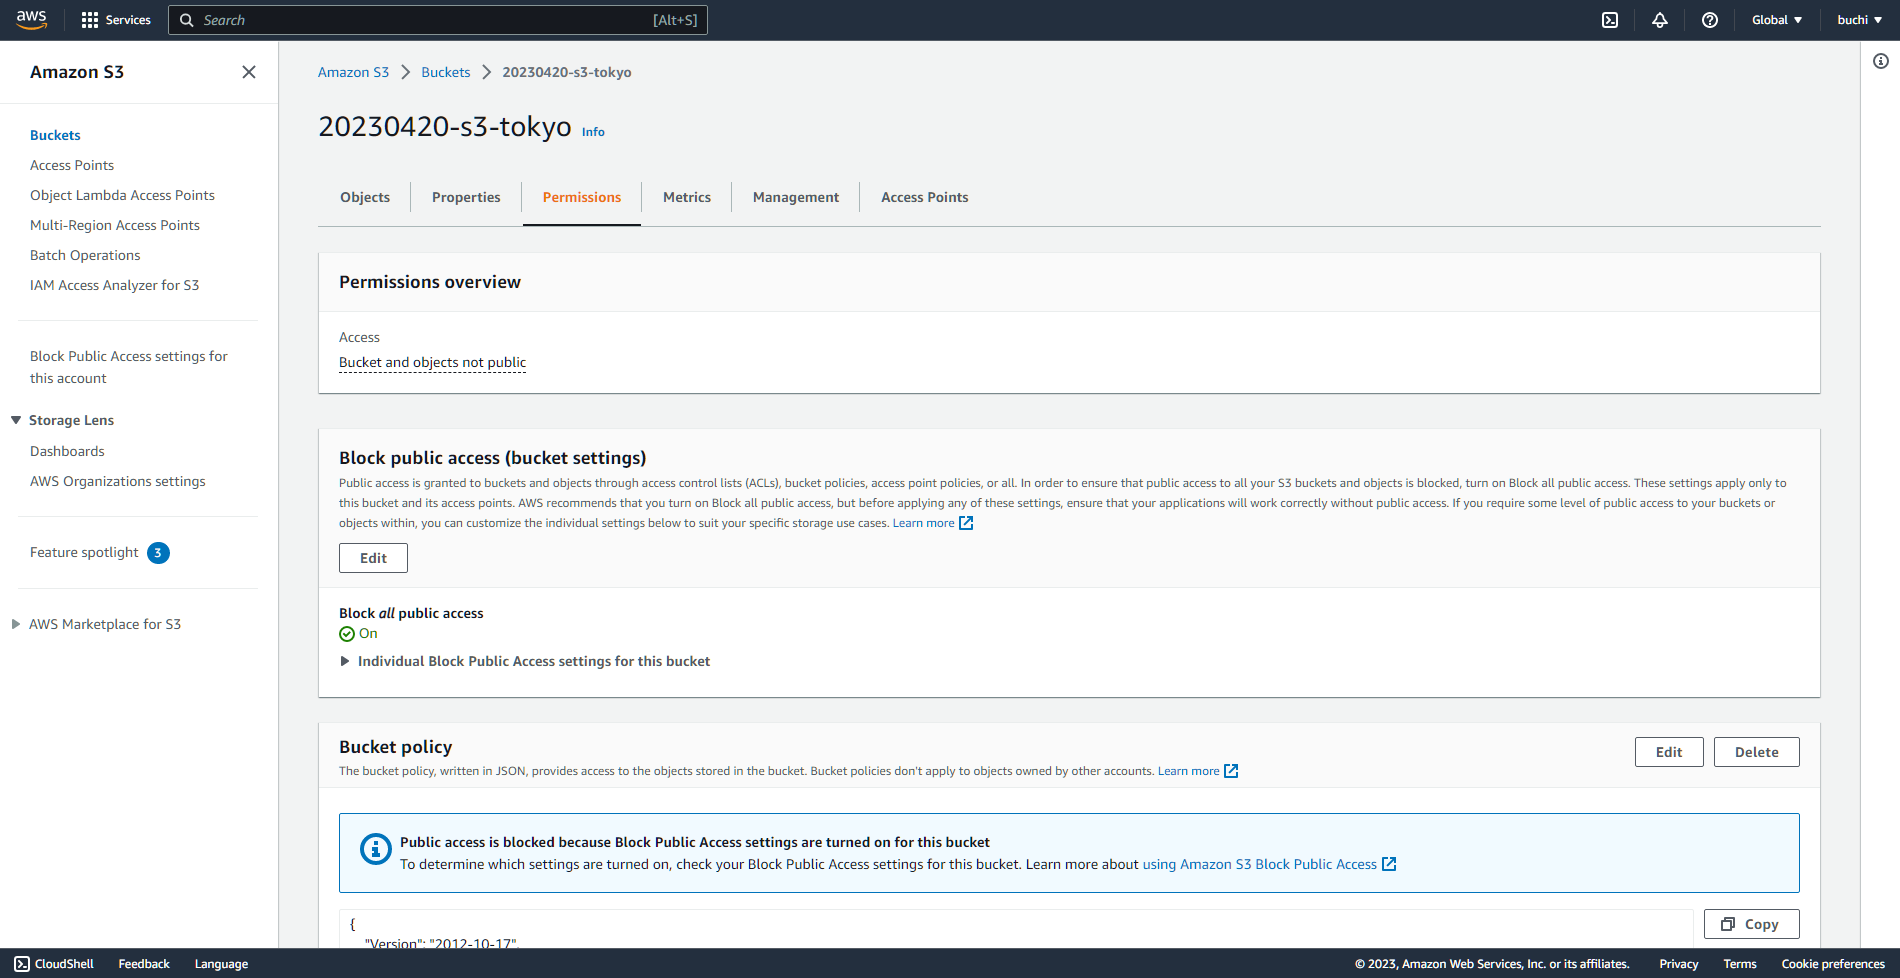Delete the bucket policy
This screenshot has height=978, width=1900.
click(x=1756, y=751)
